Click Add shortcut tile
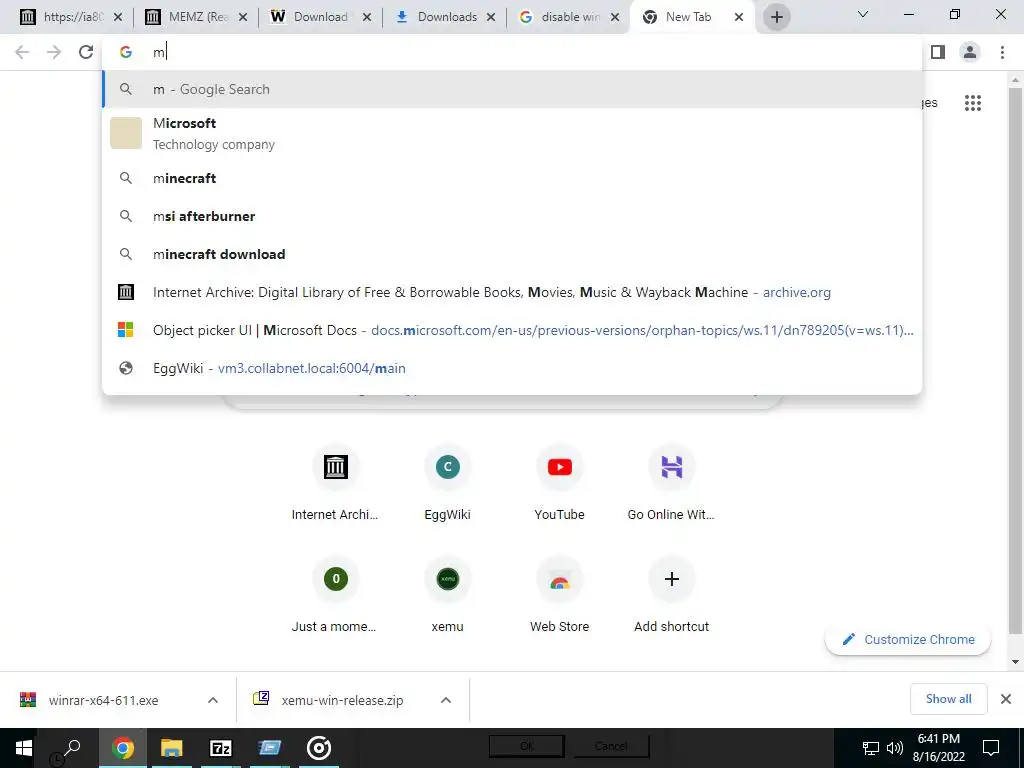The image size is (1024, 768). click(x=671, y=596)
